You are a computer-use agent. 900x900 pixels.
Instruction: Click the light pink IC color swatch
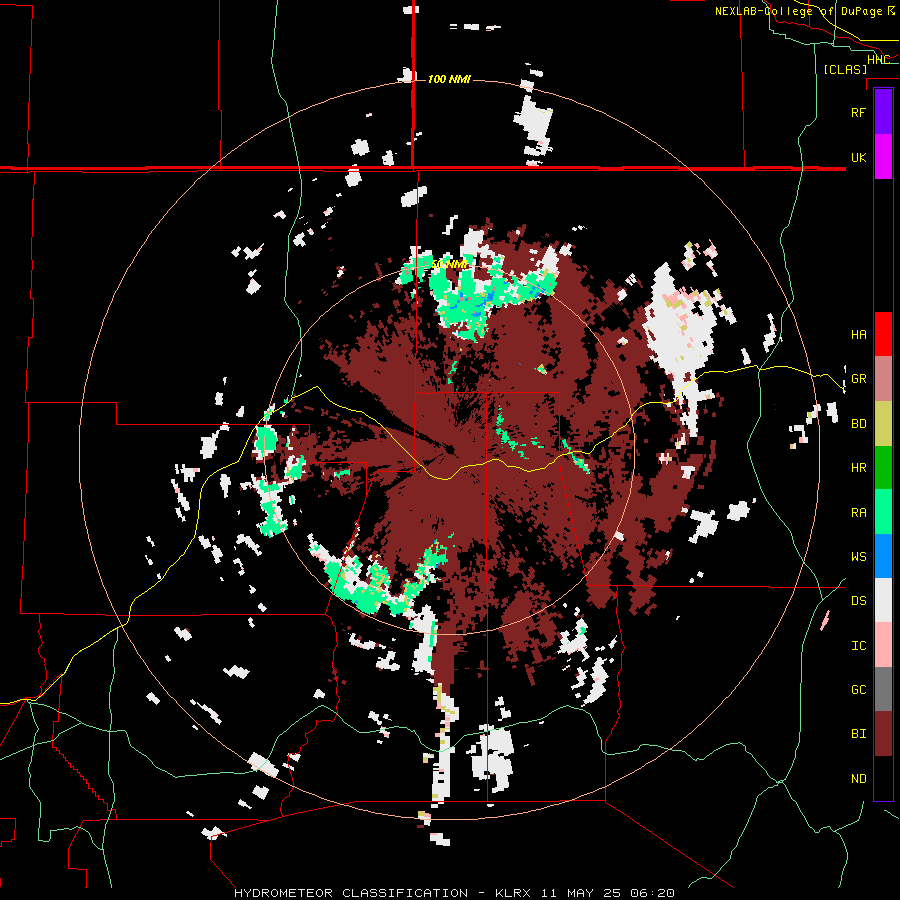pyautogui.click(x=883, y=645)
